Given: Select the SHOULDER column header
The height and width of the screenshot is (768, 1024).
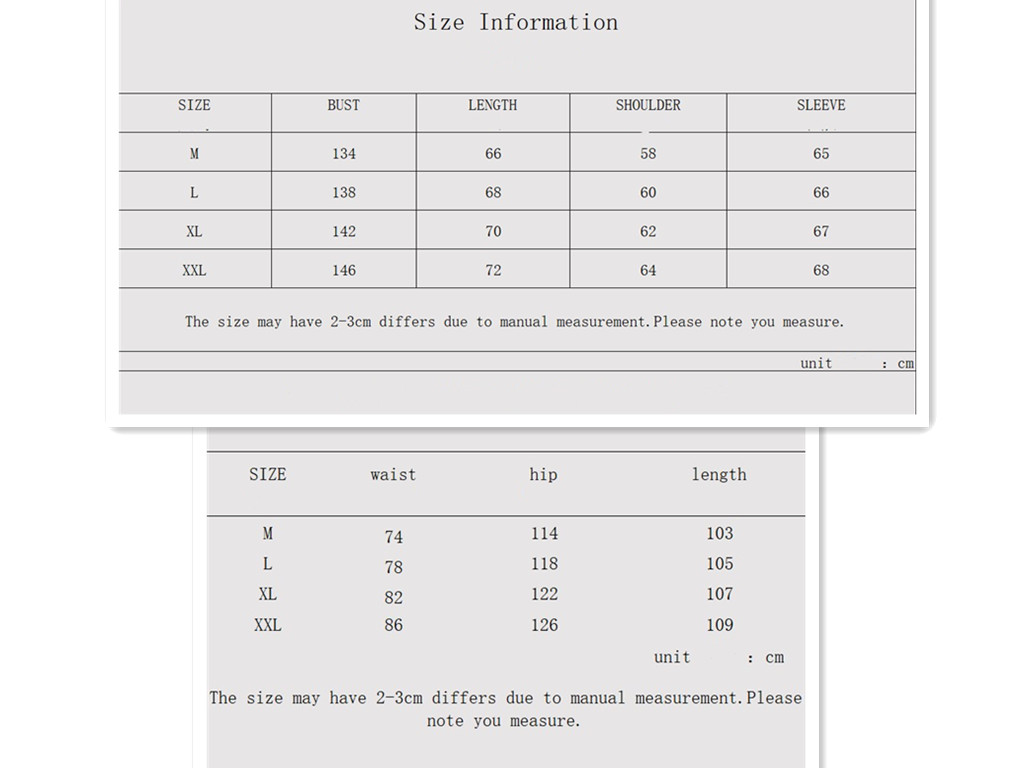Looking at the screenshot, I should click(648, 105).
